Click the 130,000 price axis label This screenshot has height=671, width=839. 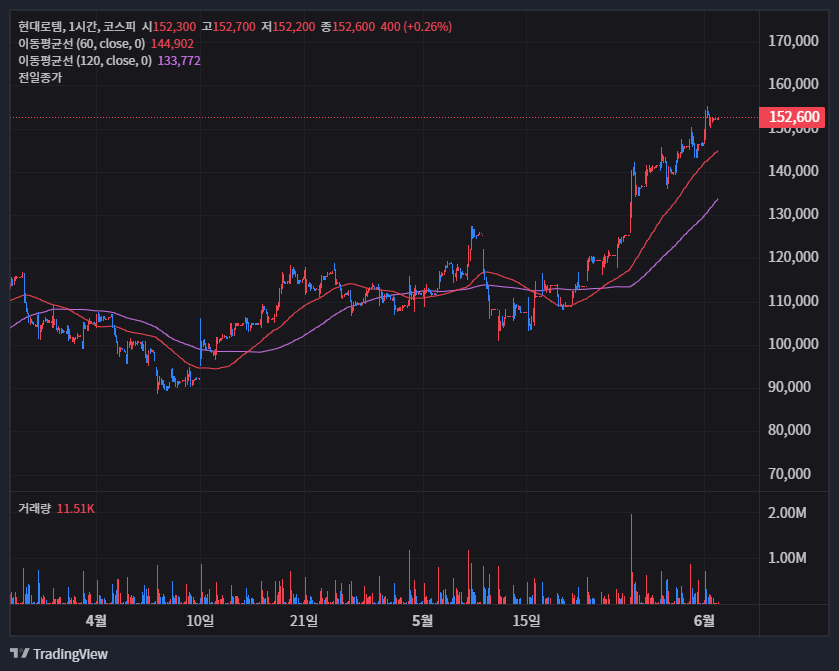click(x=793, y=214)
